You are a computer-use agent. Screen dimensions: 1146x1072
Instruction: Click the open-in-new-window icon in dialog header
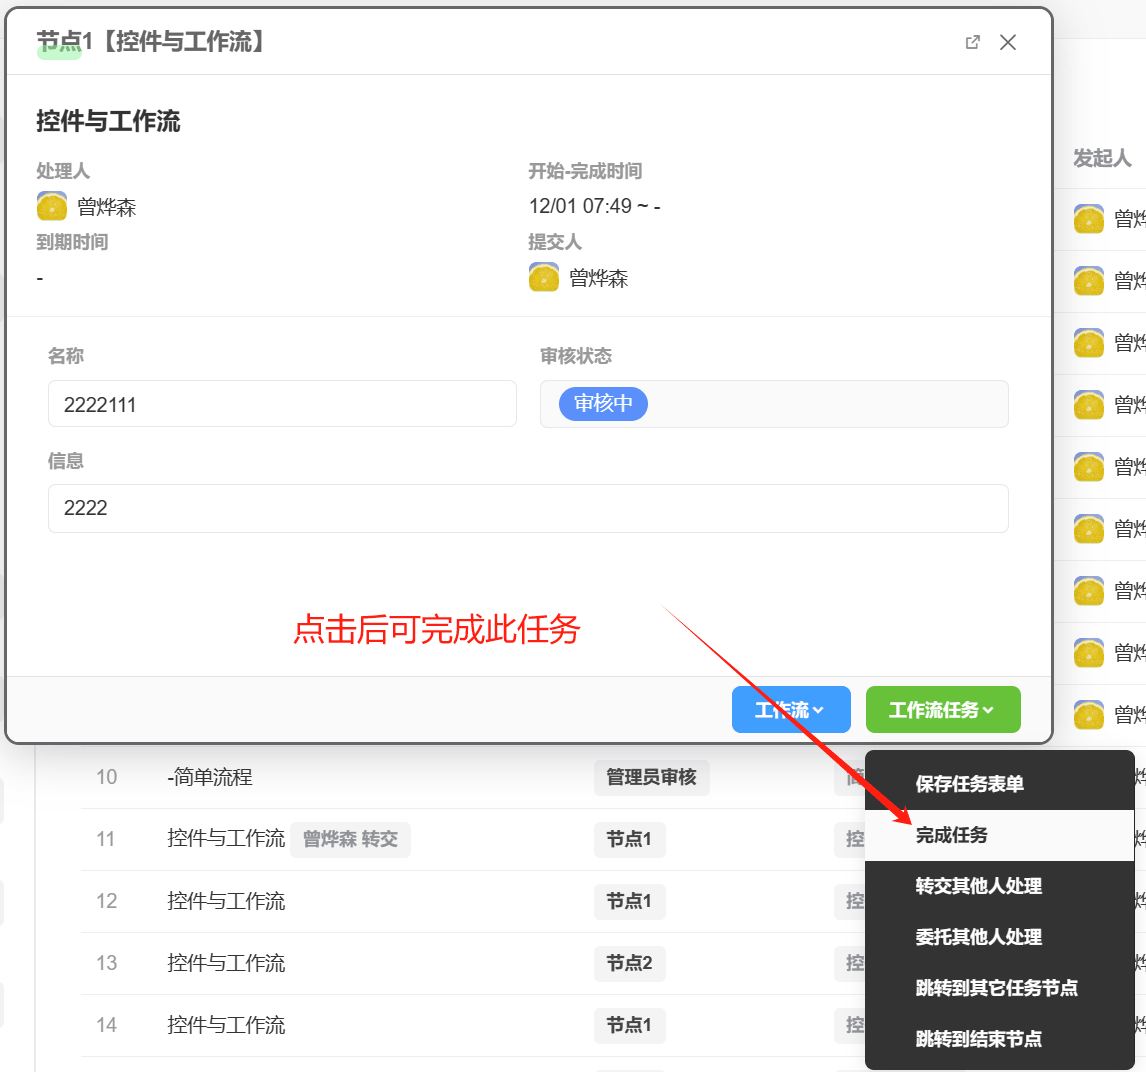click(972, 42)
